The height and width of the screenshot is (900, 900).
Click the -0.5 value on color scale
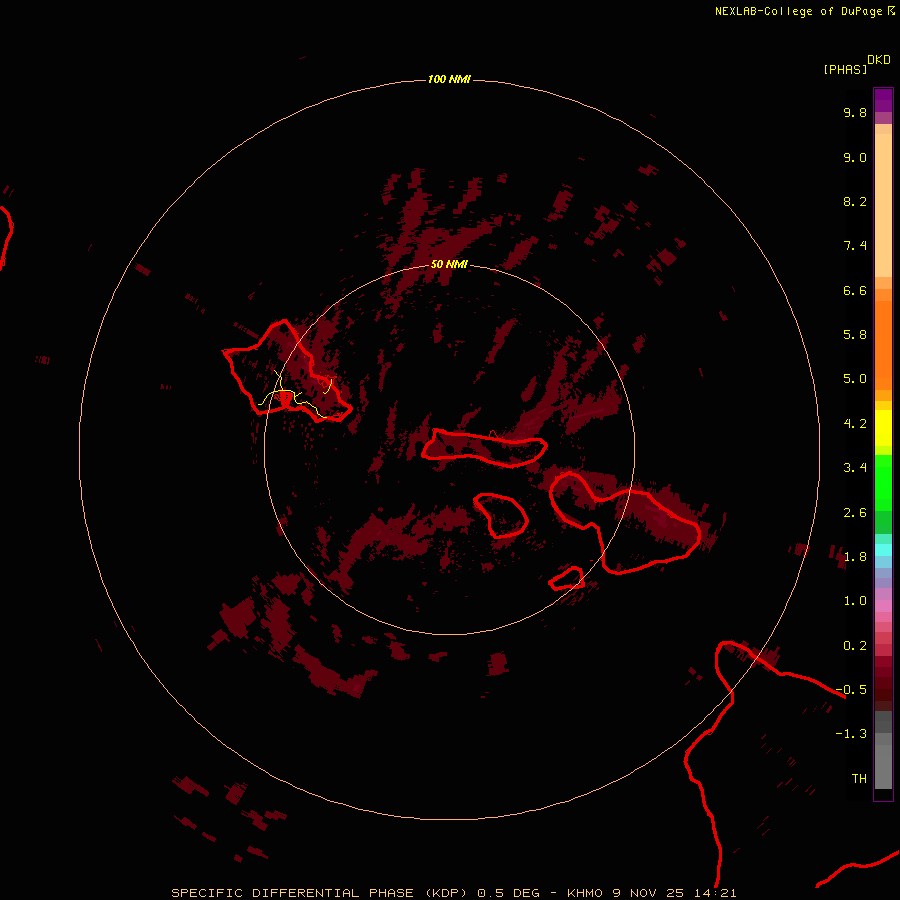coord(851,690)
